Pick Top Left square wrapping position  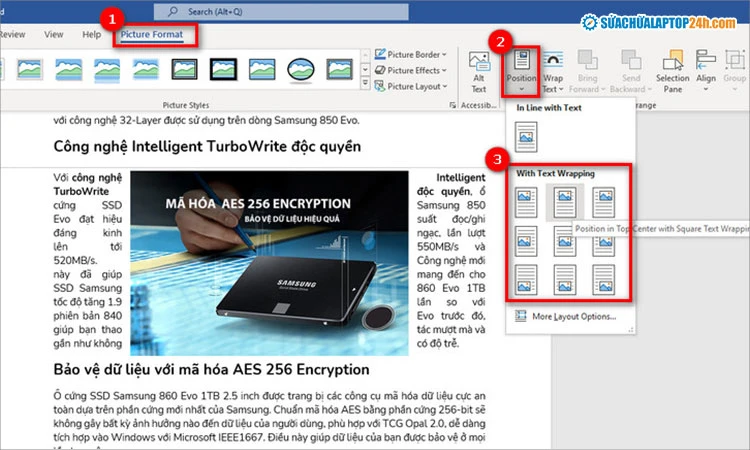(x=528, y=200)
